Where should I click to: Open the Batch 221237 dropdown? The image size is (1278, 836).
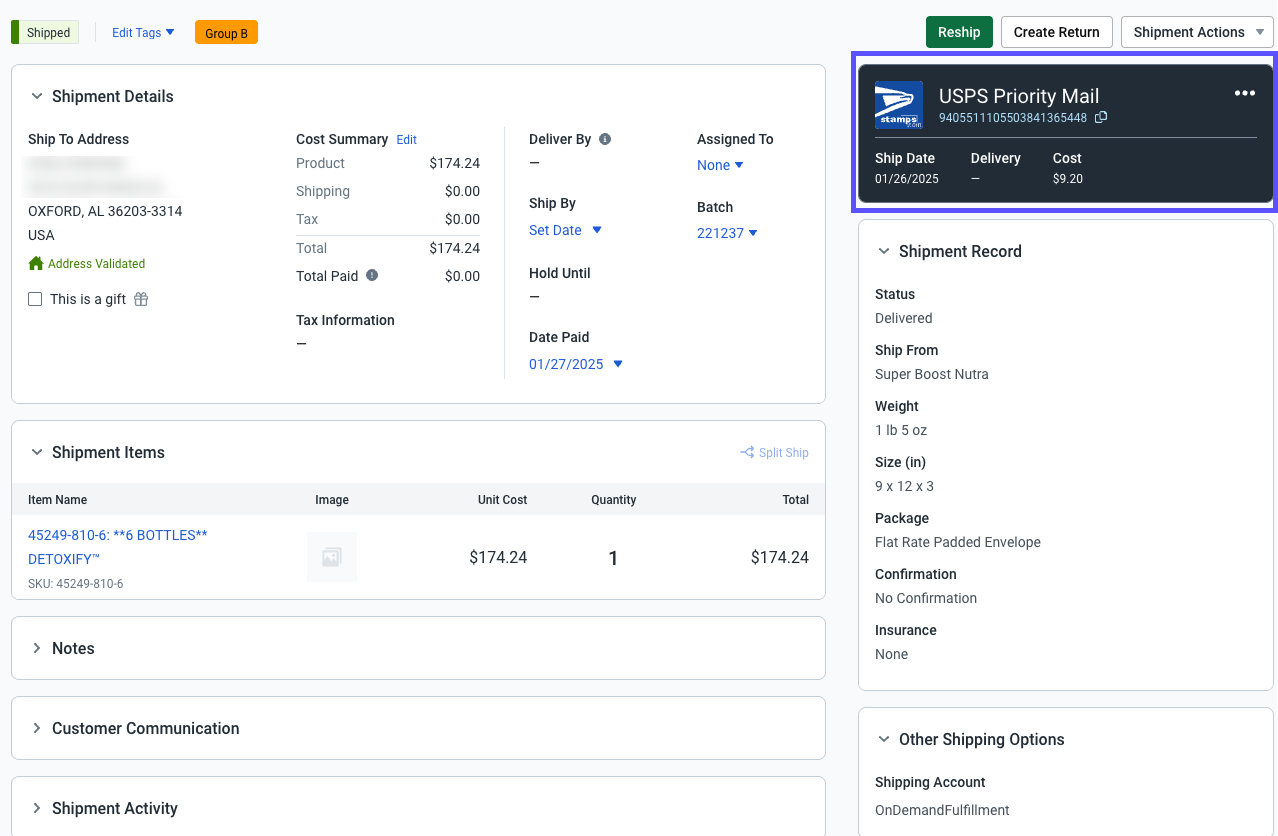coord(727,233)
